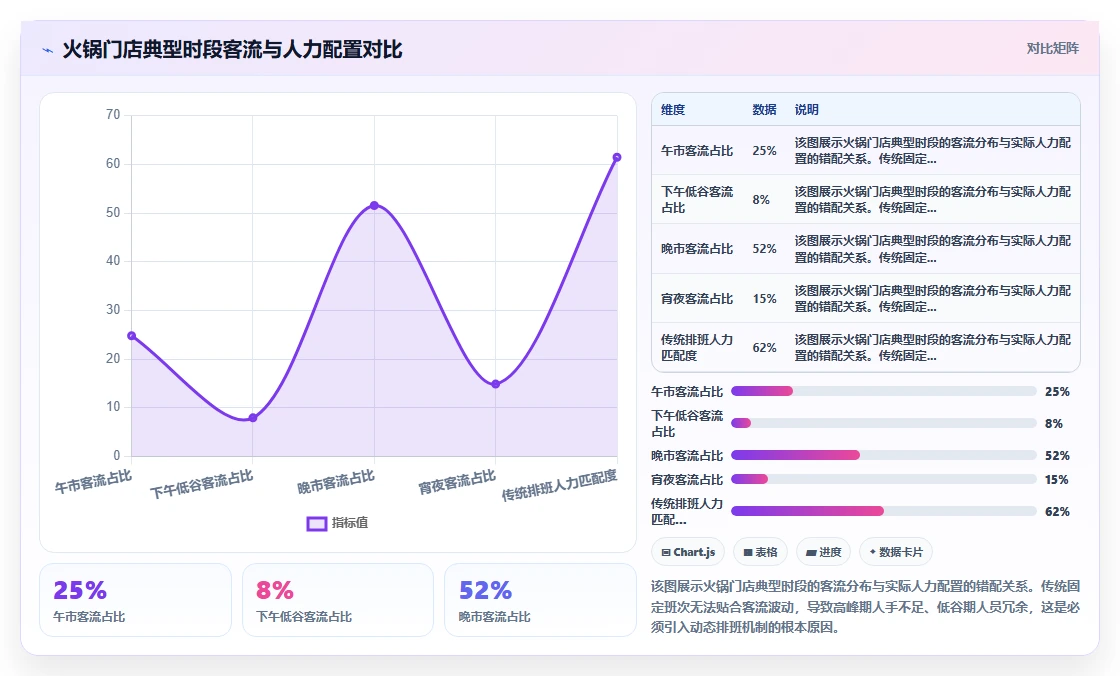
Task: Open the 数据卡片 tag chip
Action: [896, 552]
